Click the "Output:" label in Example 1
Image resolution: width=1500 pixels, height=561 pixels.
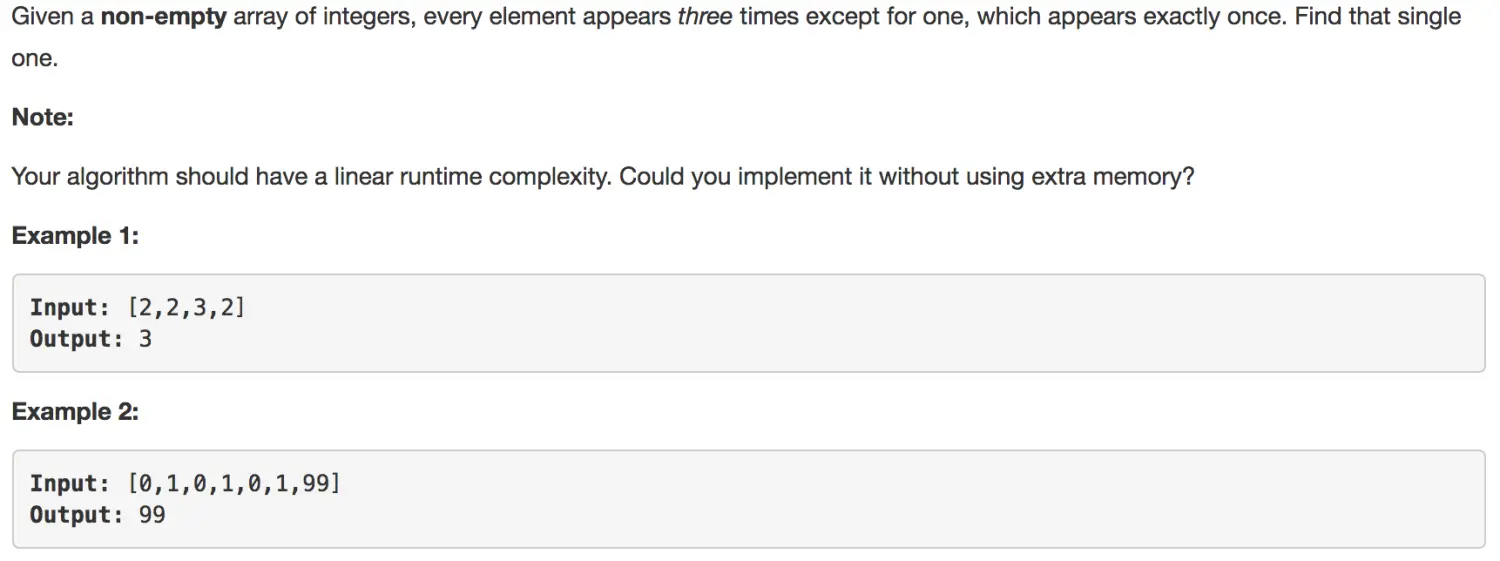pyautogui.click(x=76, y=339)
